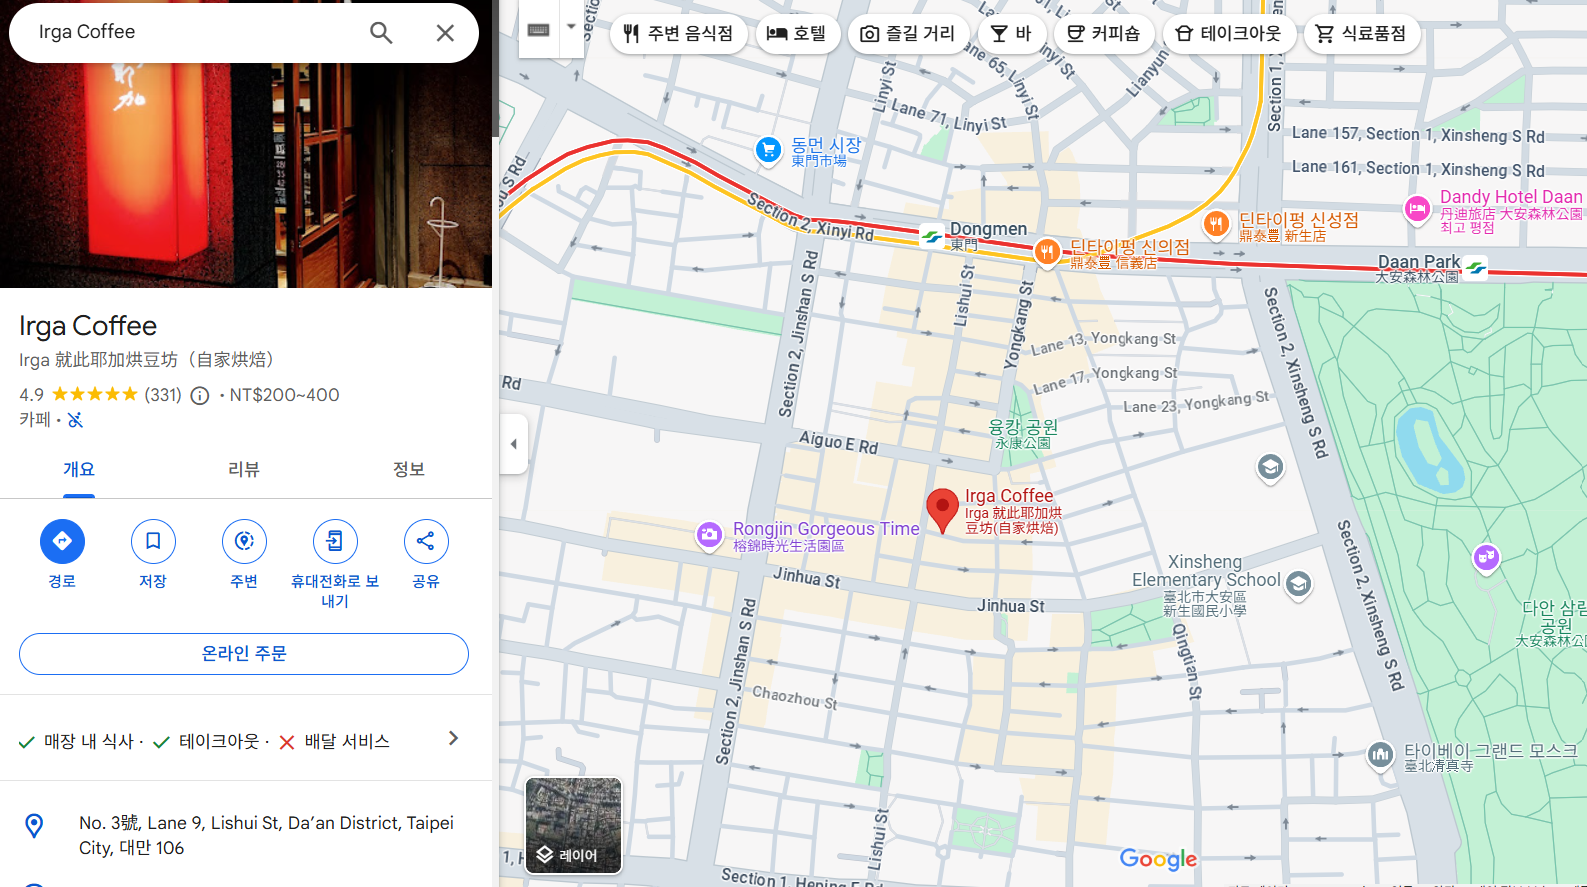The image size is (1587, 887).
Task: Expand the service options chevron
Action: coord(454,738)
